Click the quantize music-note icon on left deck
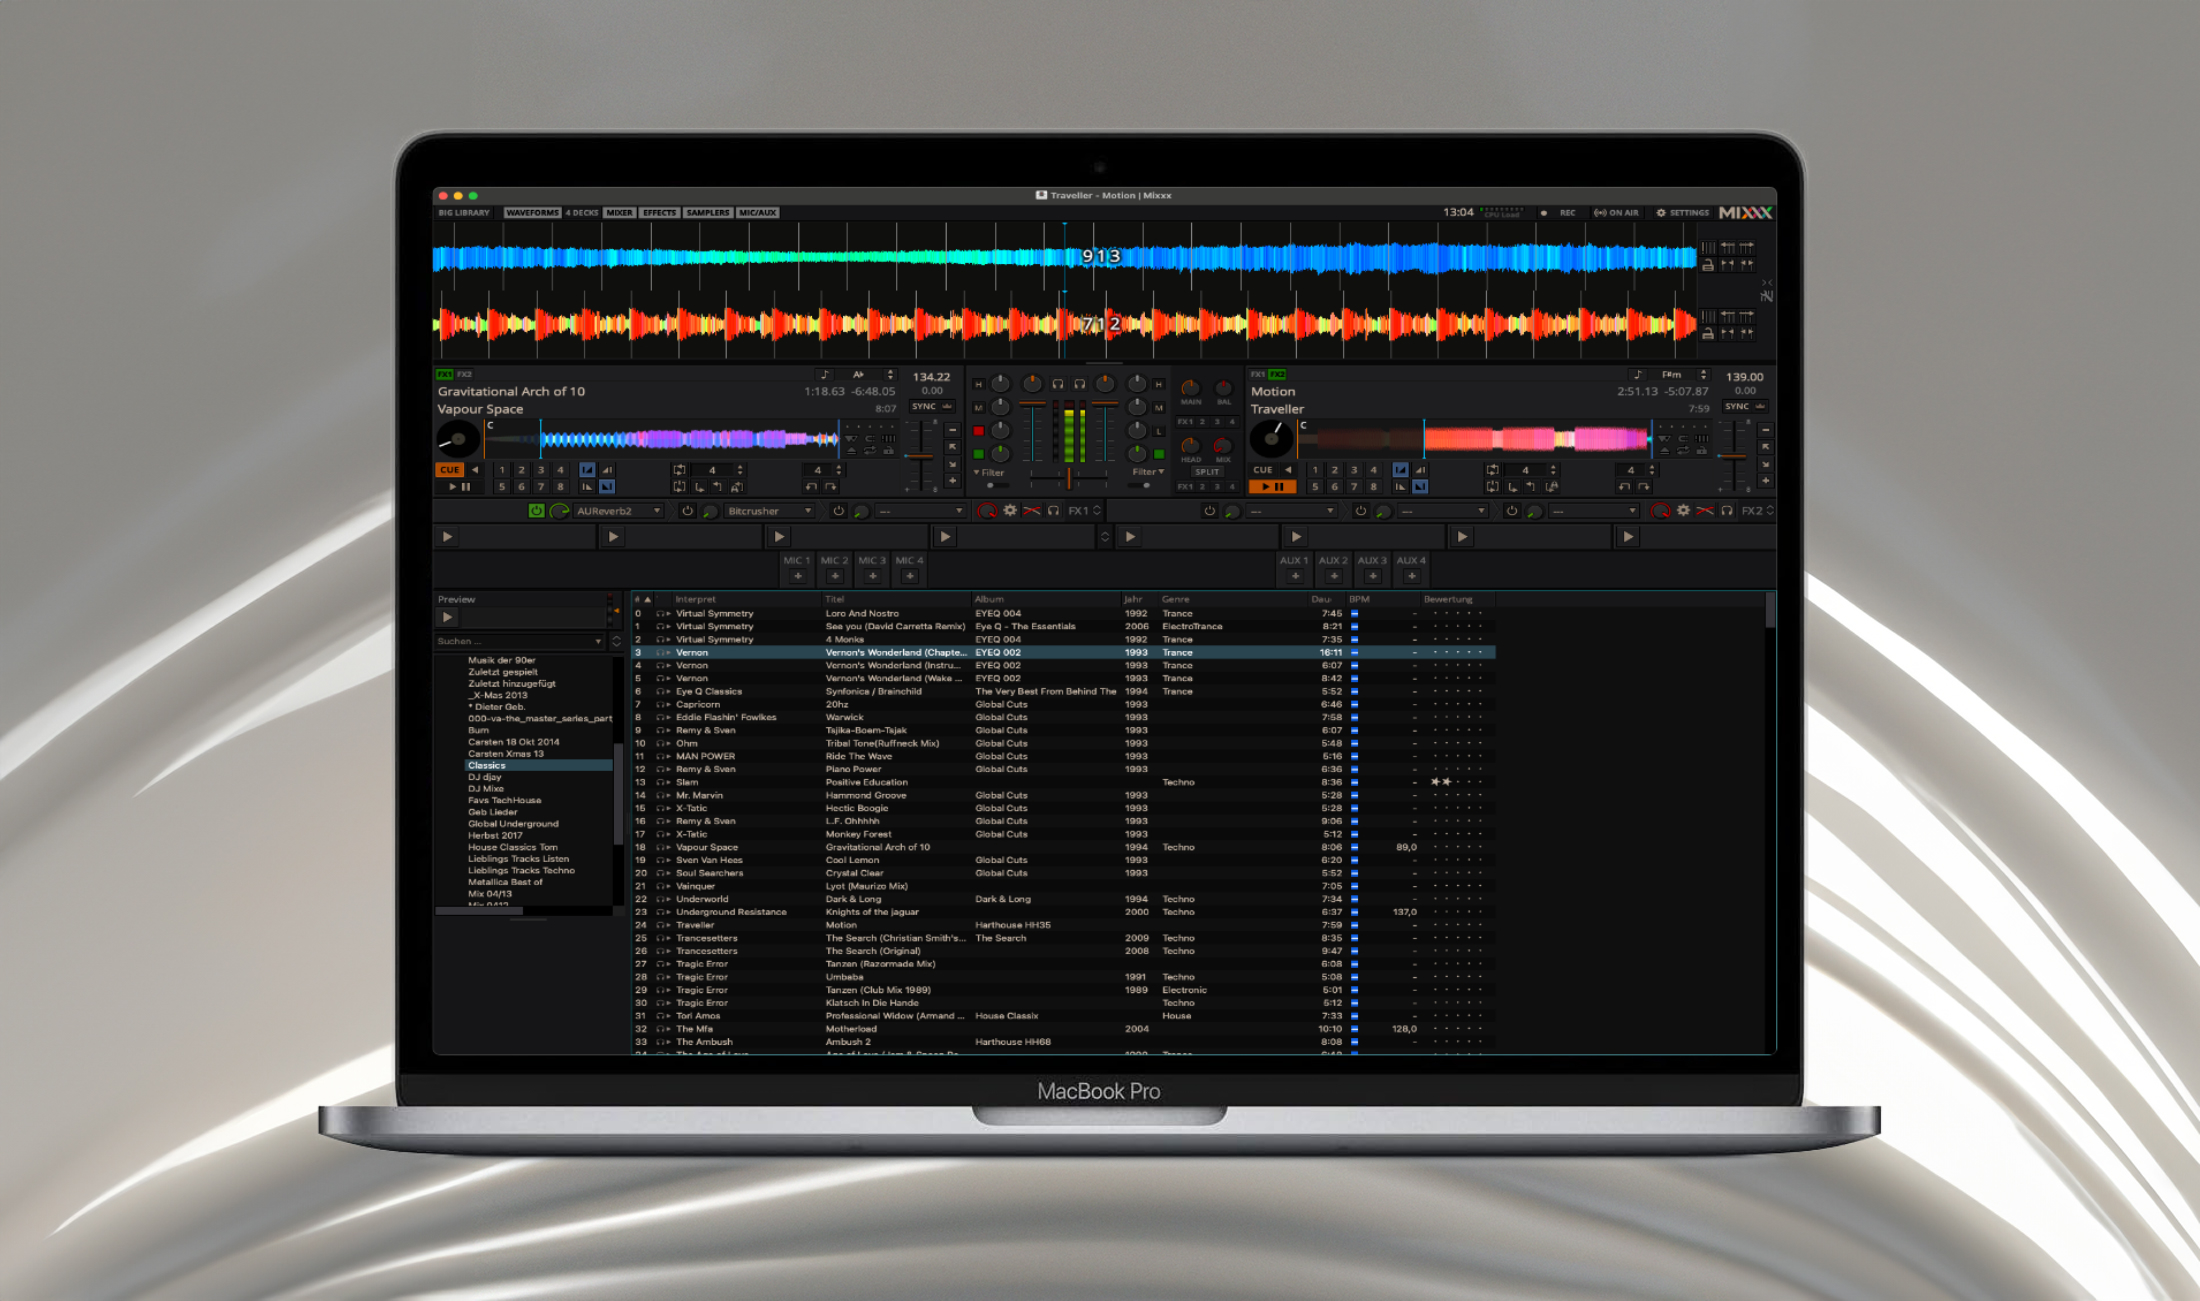This screenshot has height=1301, width=2200. tap(827, 375)
